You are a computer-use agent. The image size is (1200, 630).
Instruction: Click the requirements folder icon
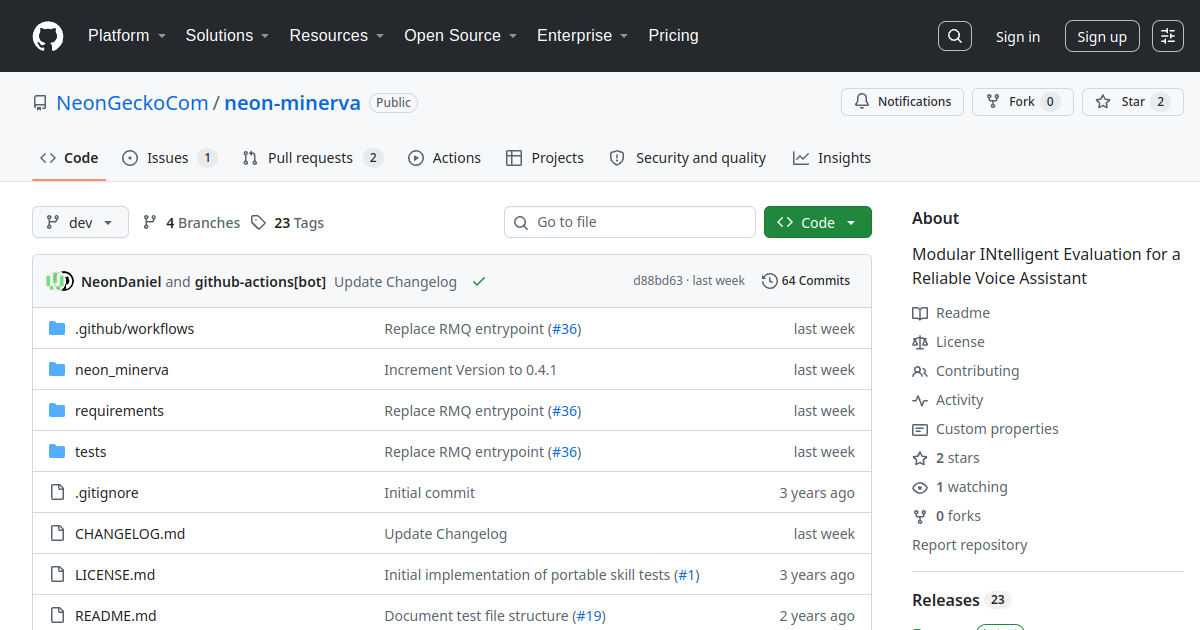(57, 411)
